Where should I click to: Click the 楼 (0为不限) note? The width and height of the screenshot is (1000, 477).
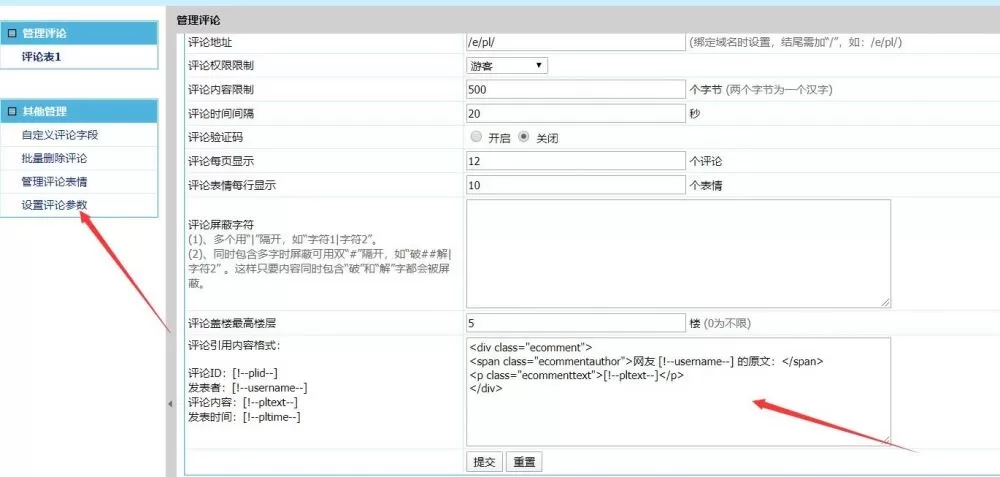coord(720,323)
